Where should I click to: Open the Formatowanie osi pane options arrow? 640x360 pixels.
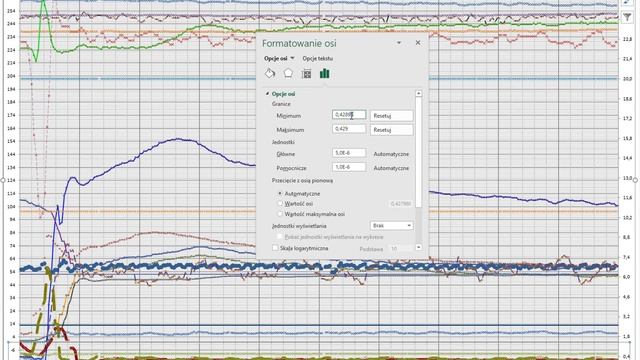pyautogui.click(x=399, y=42)
